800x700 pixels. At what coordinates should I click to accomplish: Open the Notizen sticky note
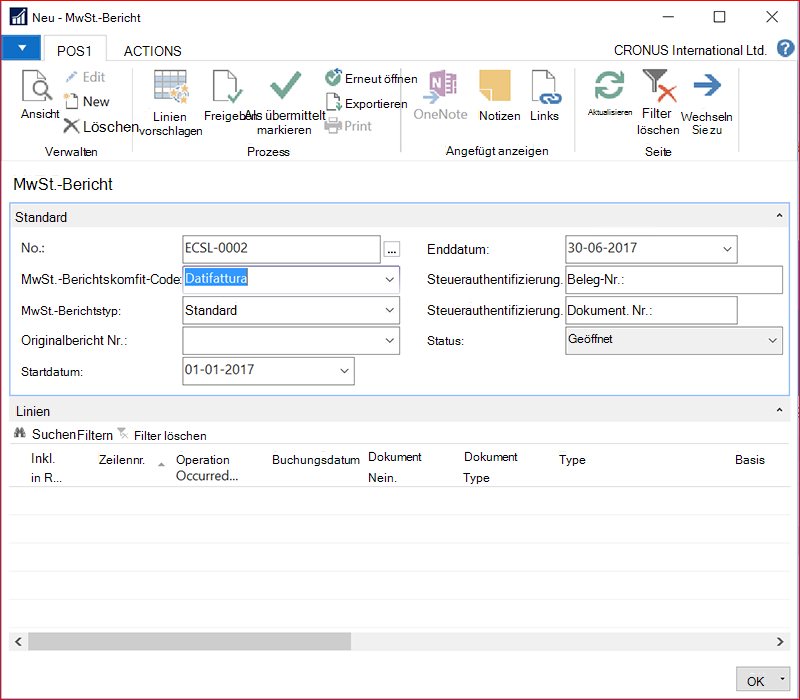(495, 85)
